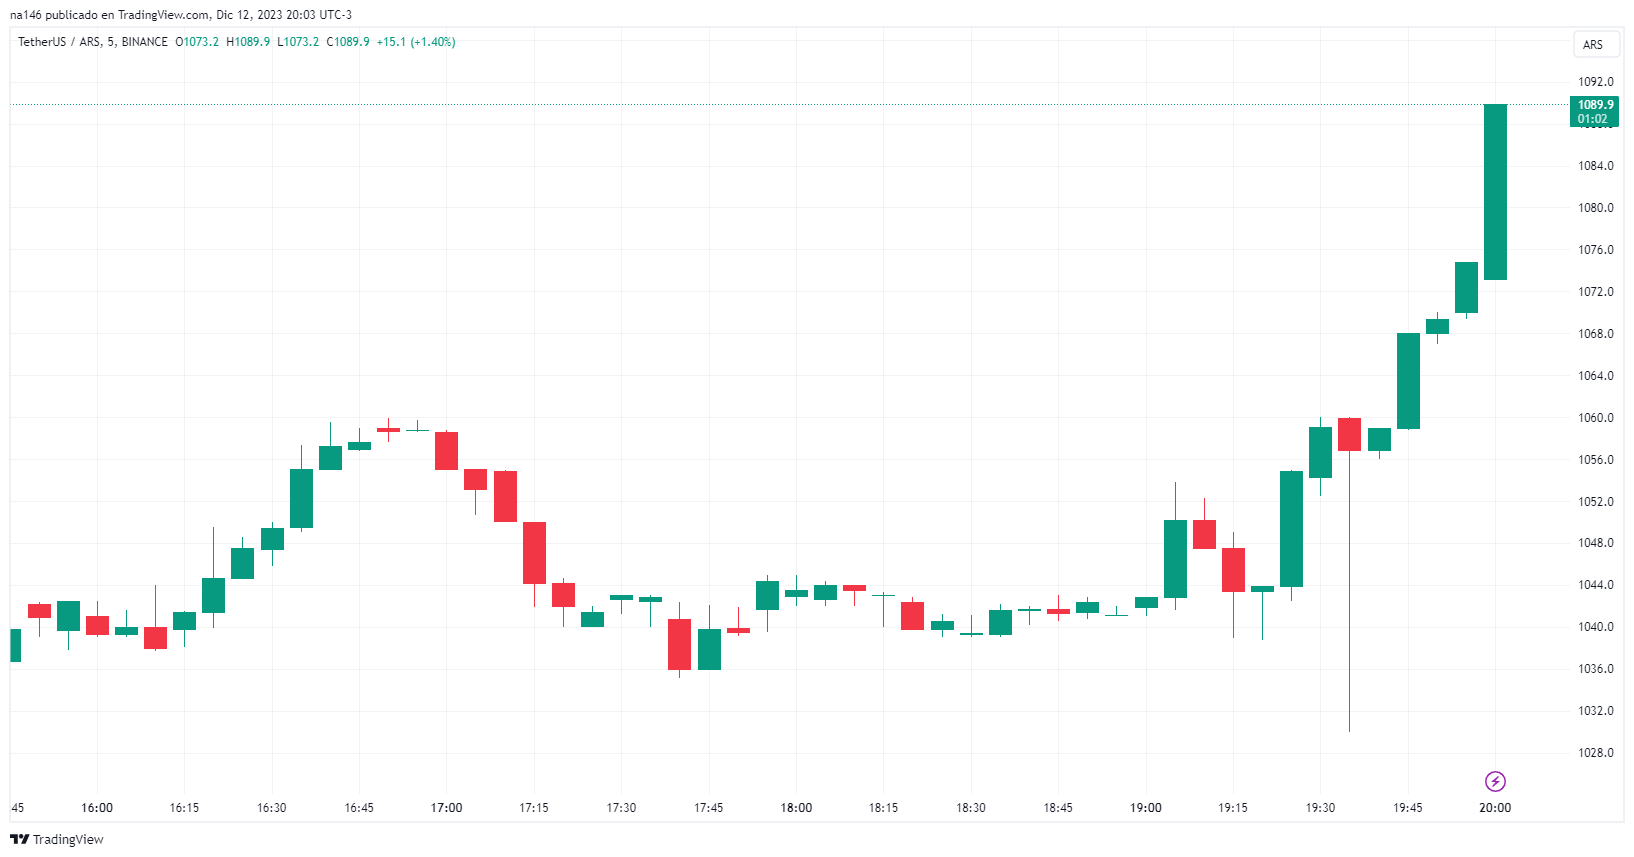Viewport: 1634px width, 857px height.
Task: Select the TetherUS / ARS symbol title
Action: pyautogui.click(x=93, y=42)
